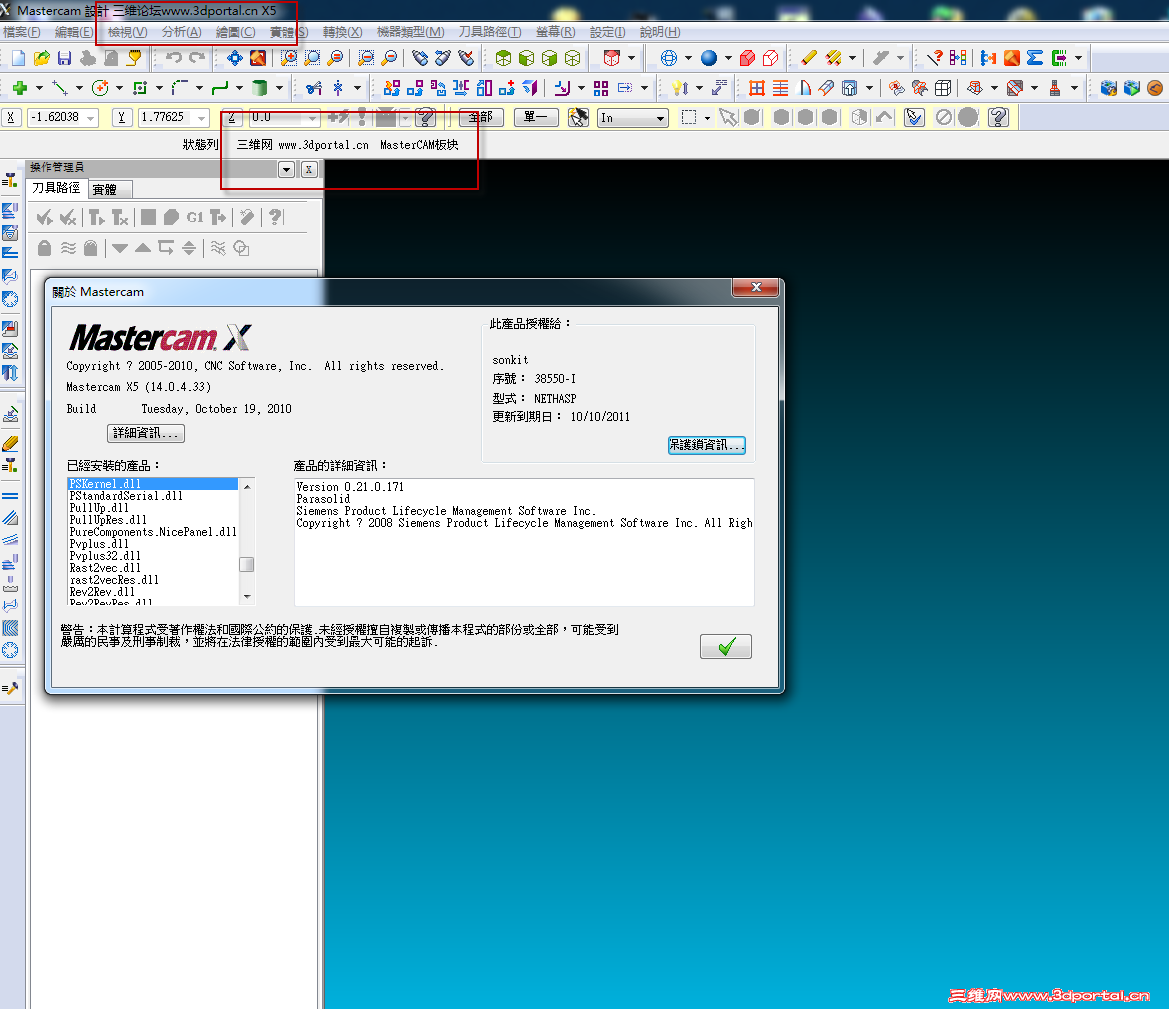Expand the selection window shape dropdown arrow
This screenshot has width=1169, height=1009.
point(708,118)
